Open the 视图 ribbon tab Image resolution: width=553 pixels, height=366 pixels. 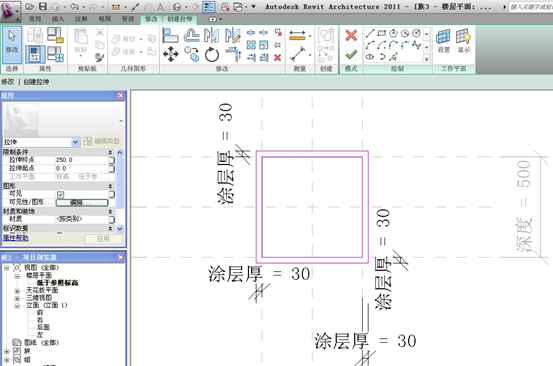click(x=104, y=19)
